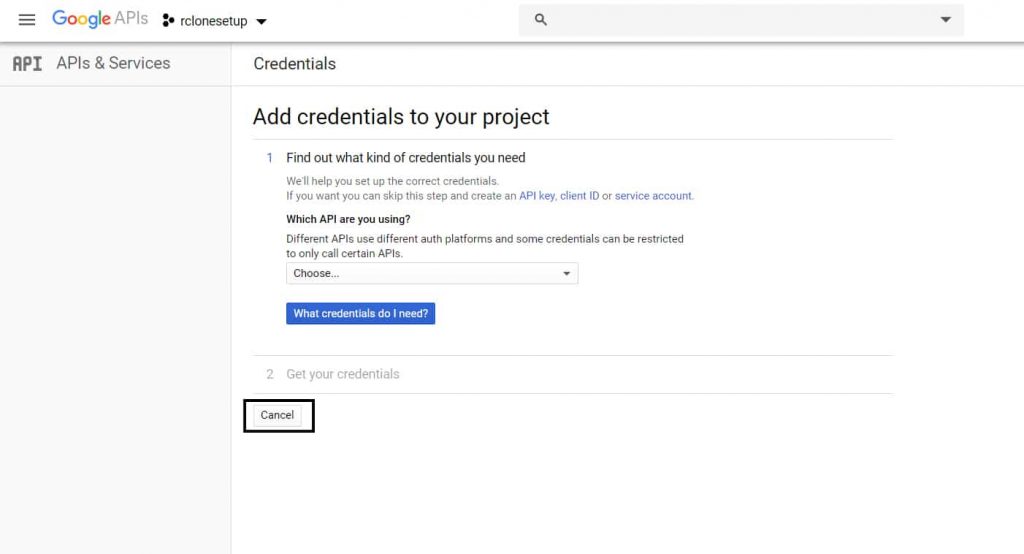
Task: Open the client ID link
Action: (579, 195)
